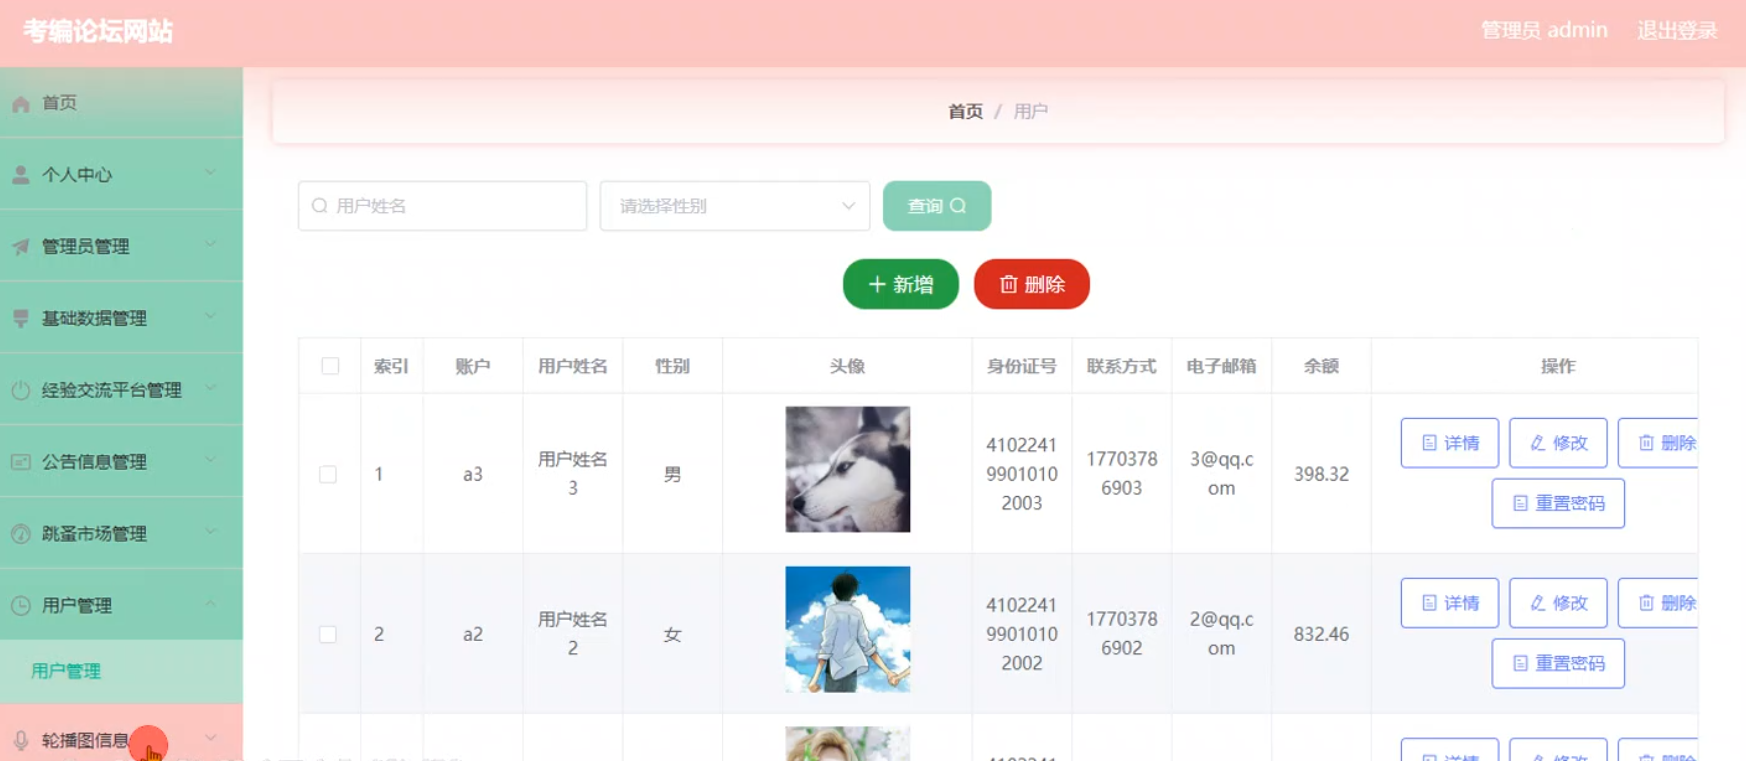Viewport: 1746px width, 761px height.
Task: Click the phone number 17703786903
Action: point(1122,474)
